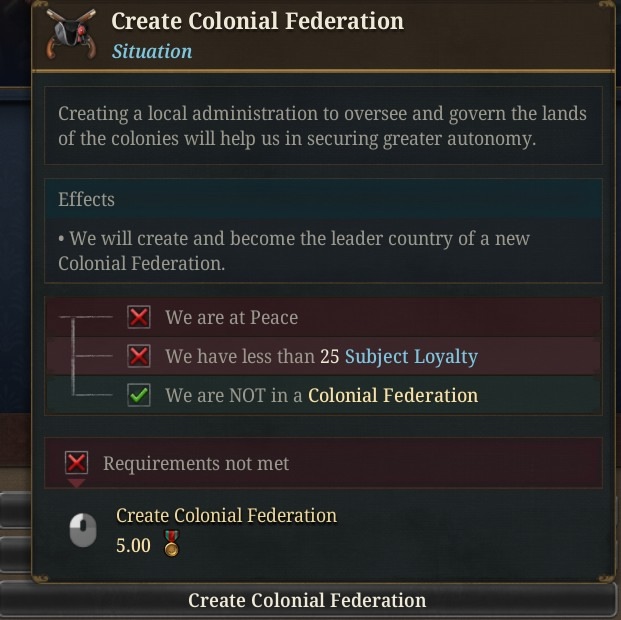The image size is (621, 620).
Task: Click the red X beside Subject Loyalty requirement
Action: coord(139,356)
